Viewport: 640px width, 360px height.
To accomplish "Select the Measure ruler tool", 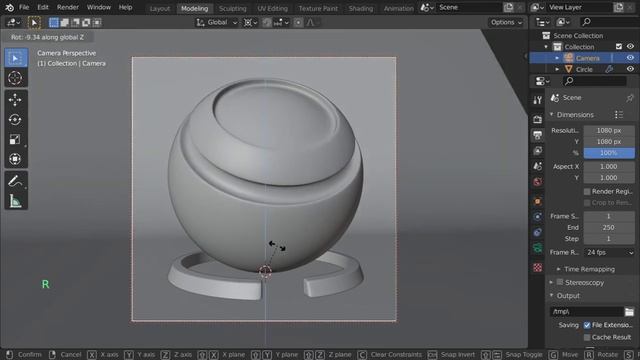I will click(15, 200).
